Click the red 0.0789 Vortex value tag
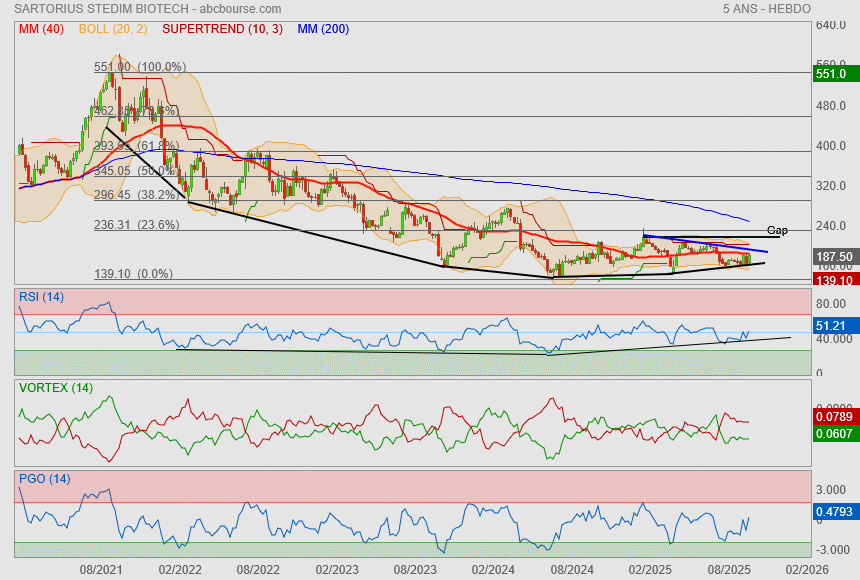 (833, 415)
